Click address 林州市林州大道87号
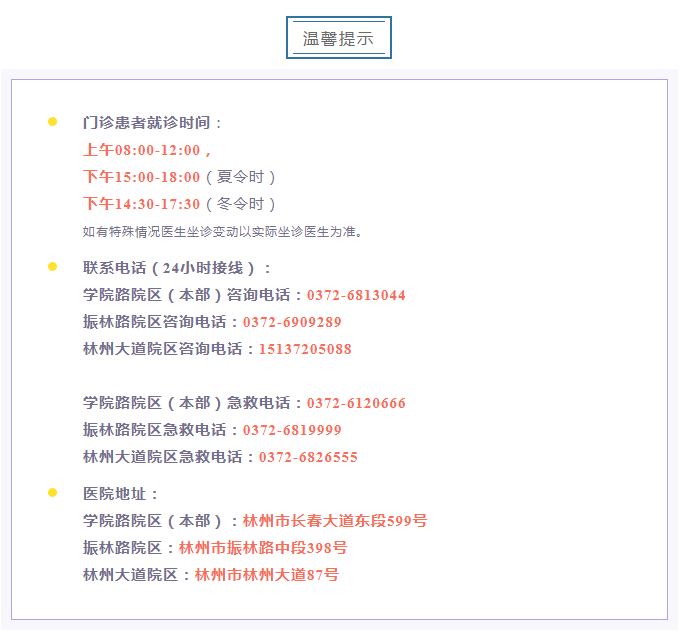The height and width of the screenshot is (632, 681). click(267, 575)
